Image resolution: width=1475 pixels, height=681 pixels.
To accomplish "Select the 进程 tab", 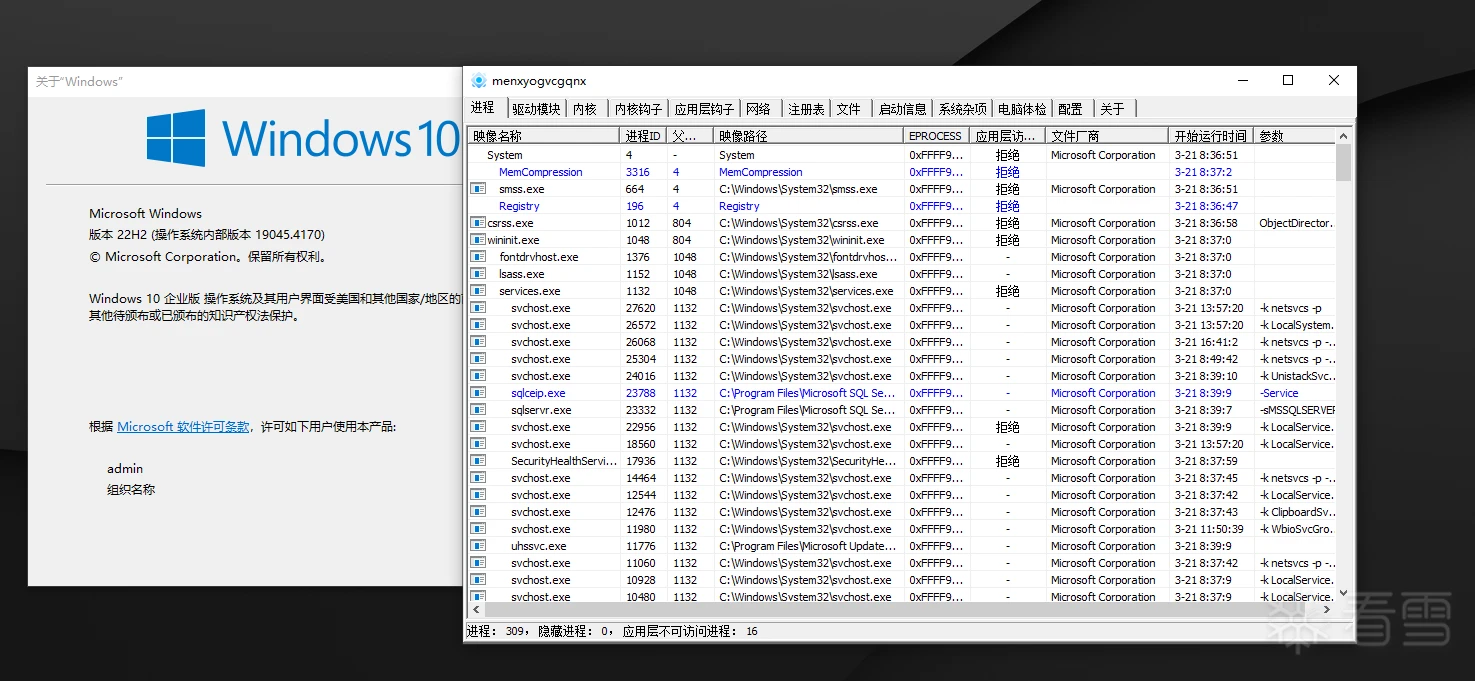I will coord(483,108).
